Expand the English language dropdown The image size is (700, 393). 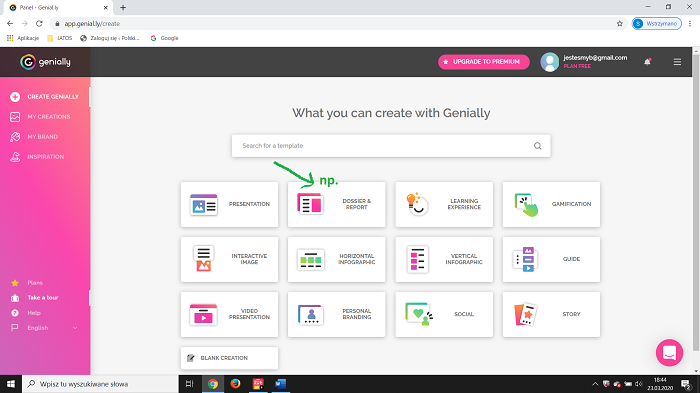click(44, 328)
